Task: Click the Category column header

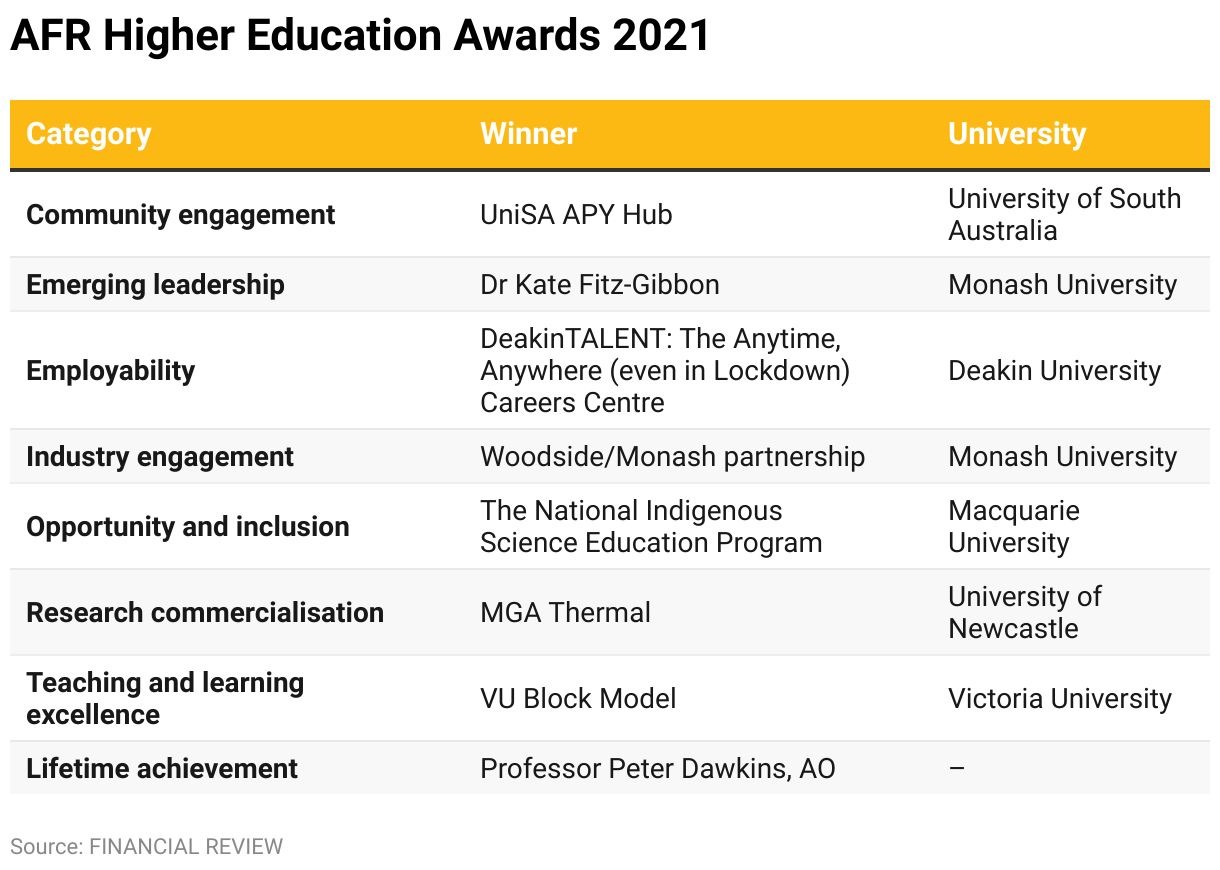Action: click(88, 134)
